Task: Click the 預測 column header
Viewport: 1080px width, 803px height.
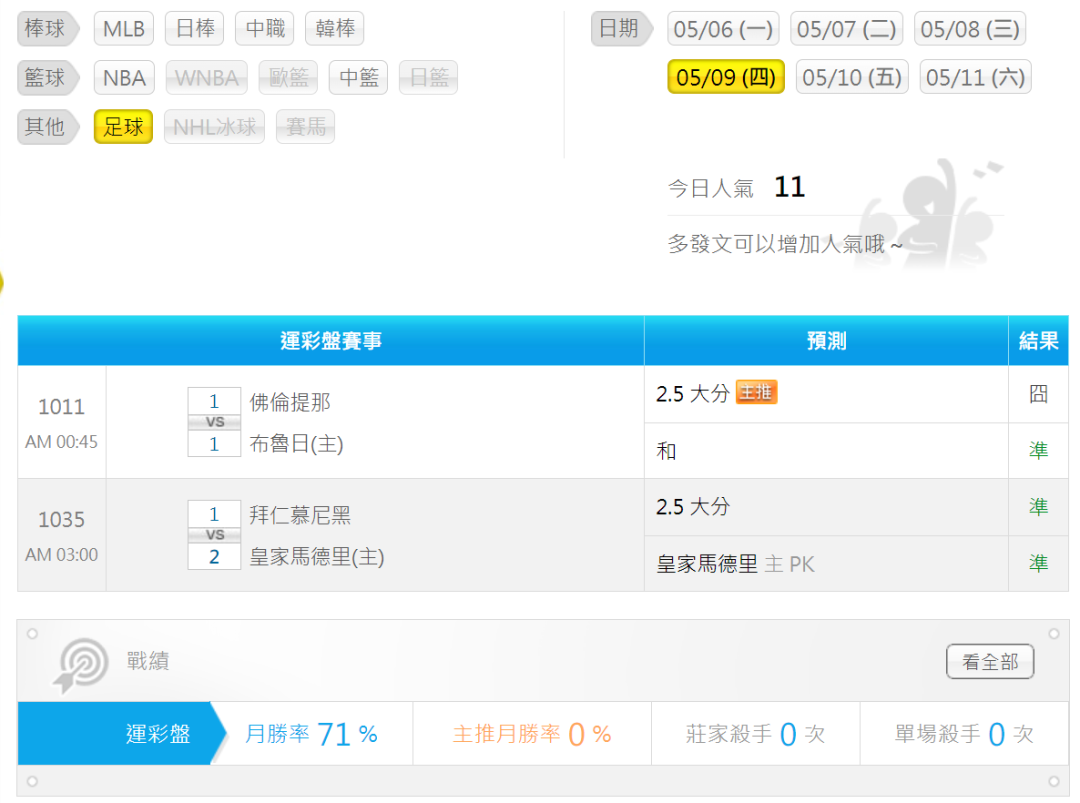Action: click(x=827, y=341)
